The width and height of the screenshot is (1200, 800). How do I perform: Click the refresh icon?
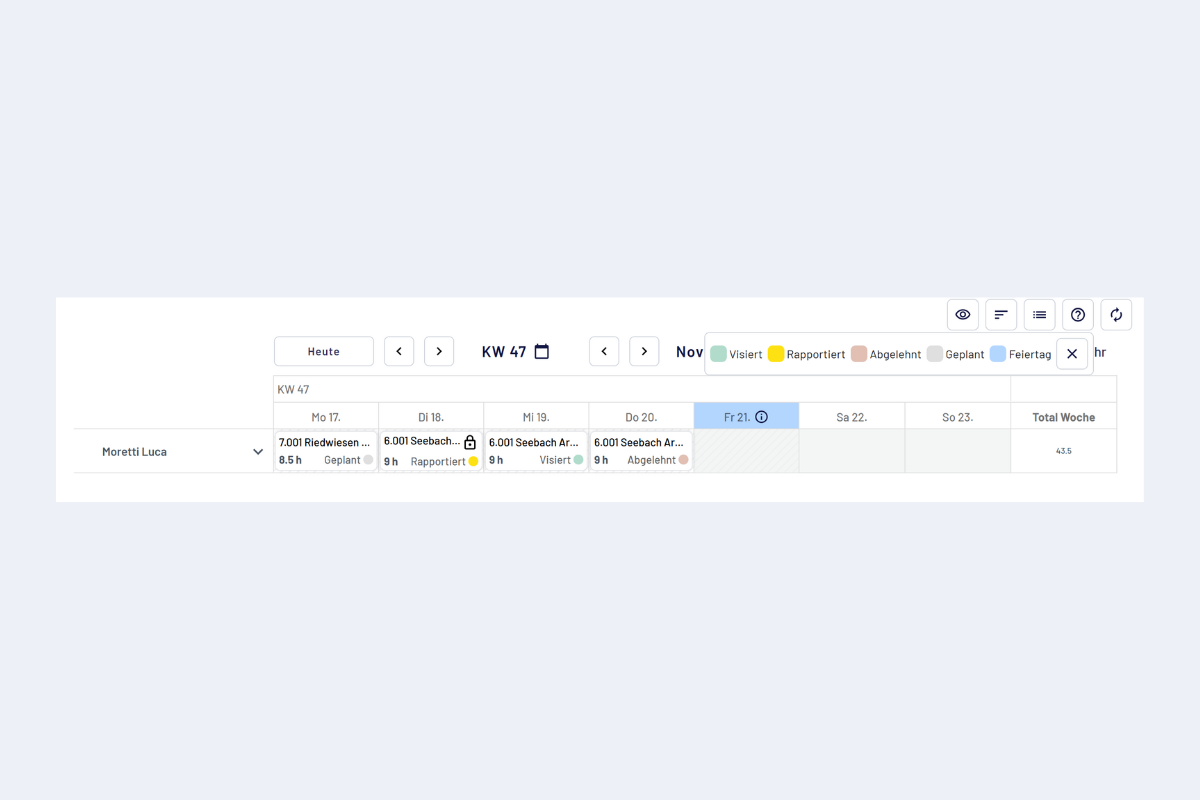coord(1116,315)
